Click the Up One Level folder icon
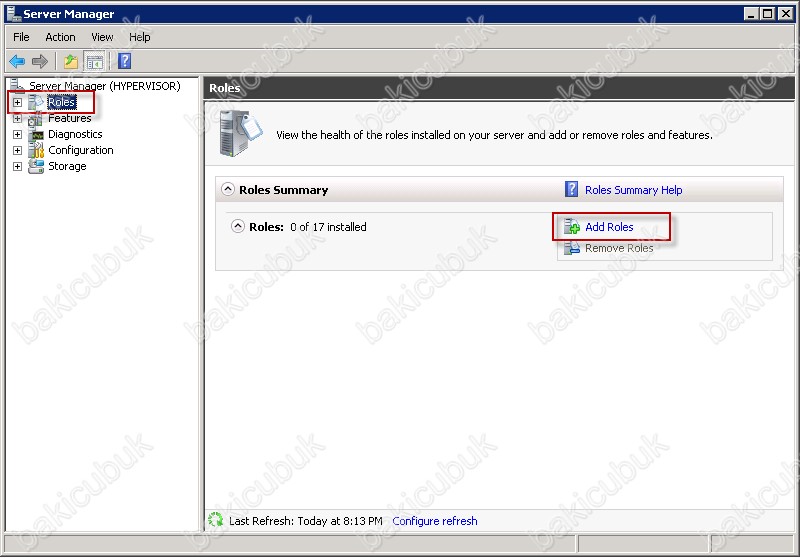Image resolution: width=800 pixels, height=558 pixels. click(x=71, y=62)
